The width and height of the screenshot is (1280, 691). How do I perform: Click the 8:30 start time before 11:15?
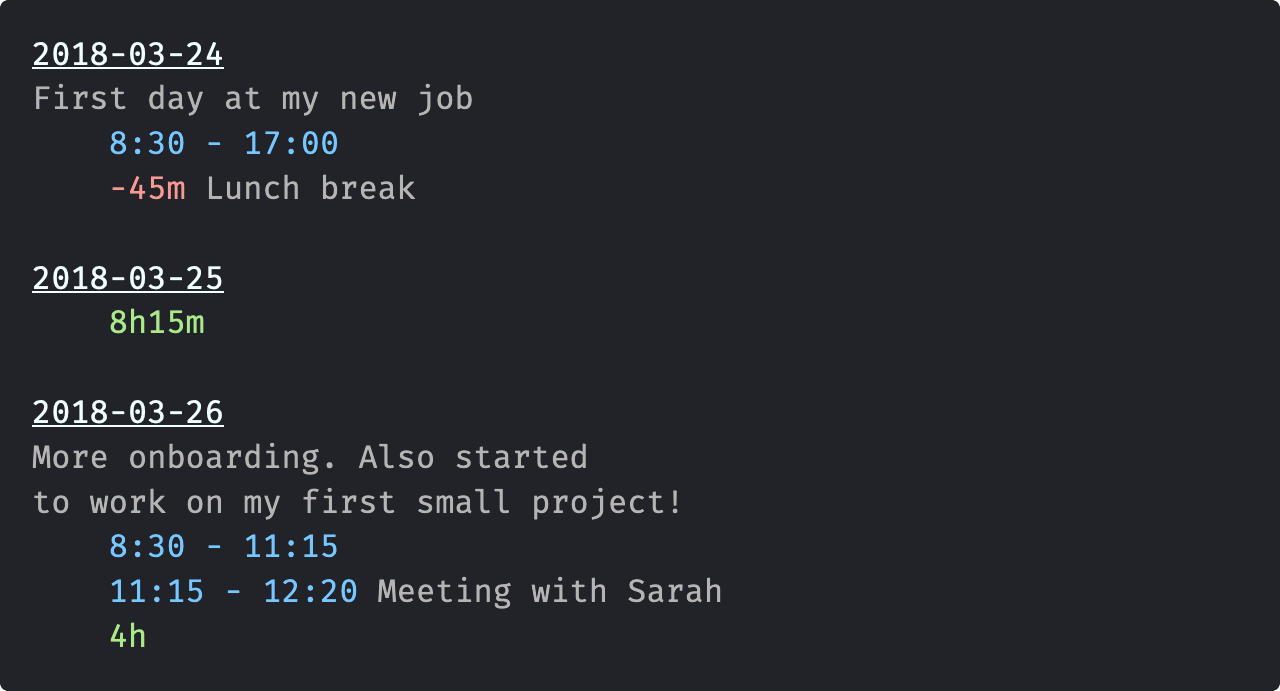(147, 547)
